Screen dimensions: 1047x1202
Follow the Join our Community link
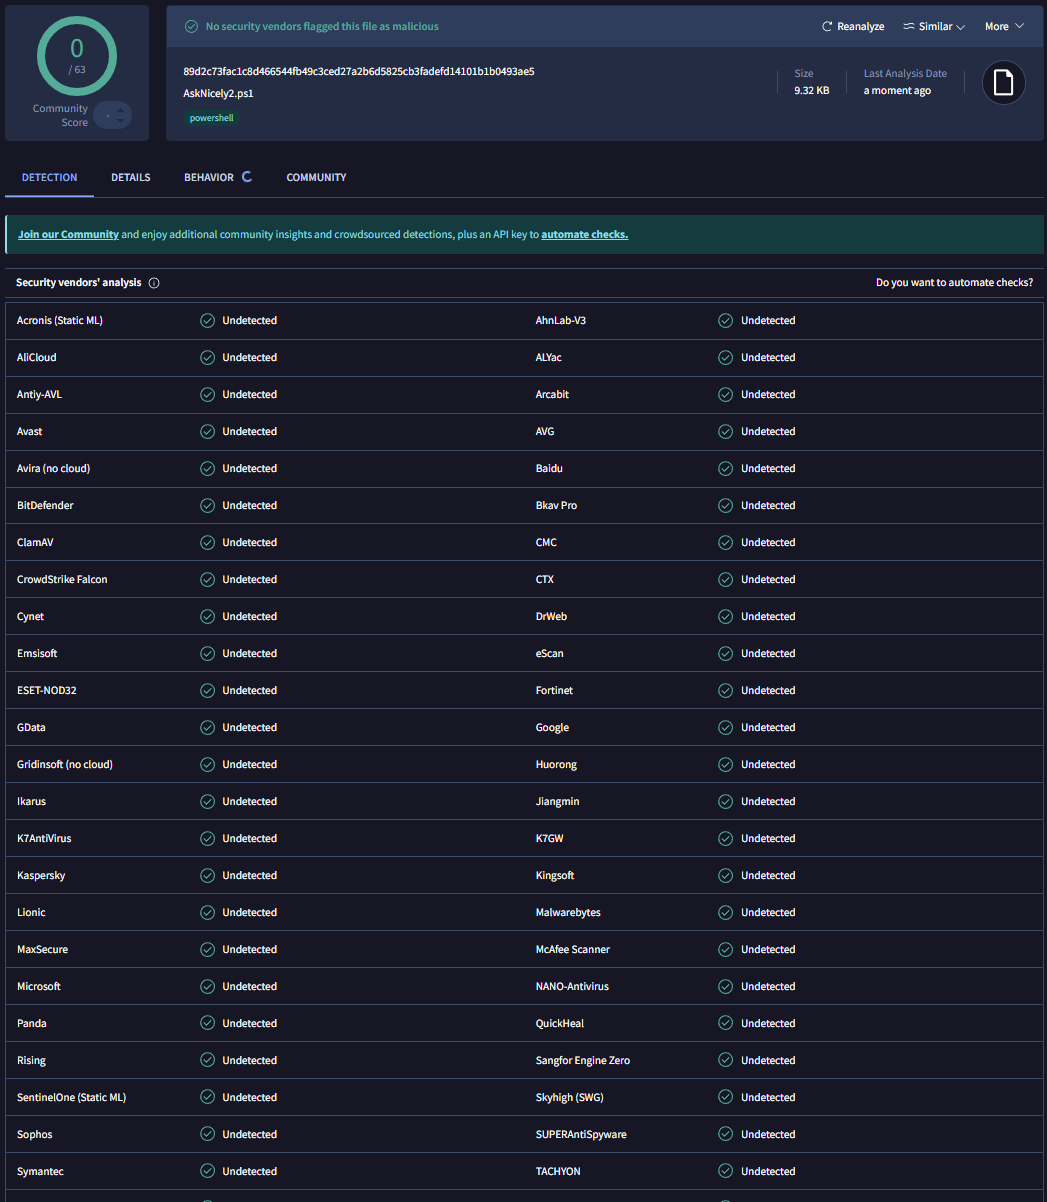68,235
